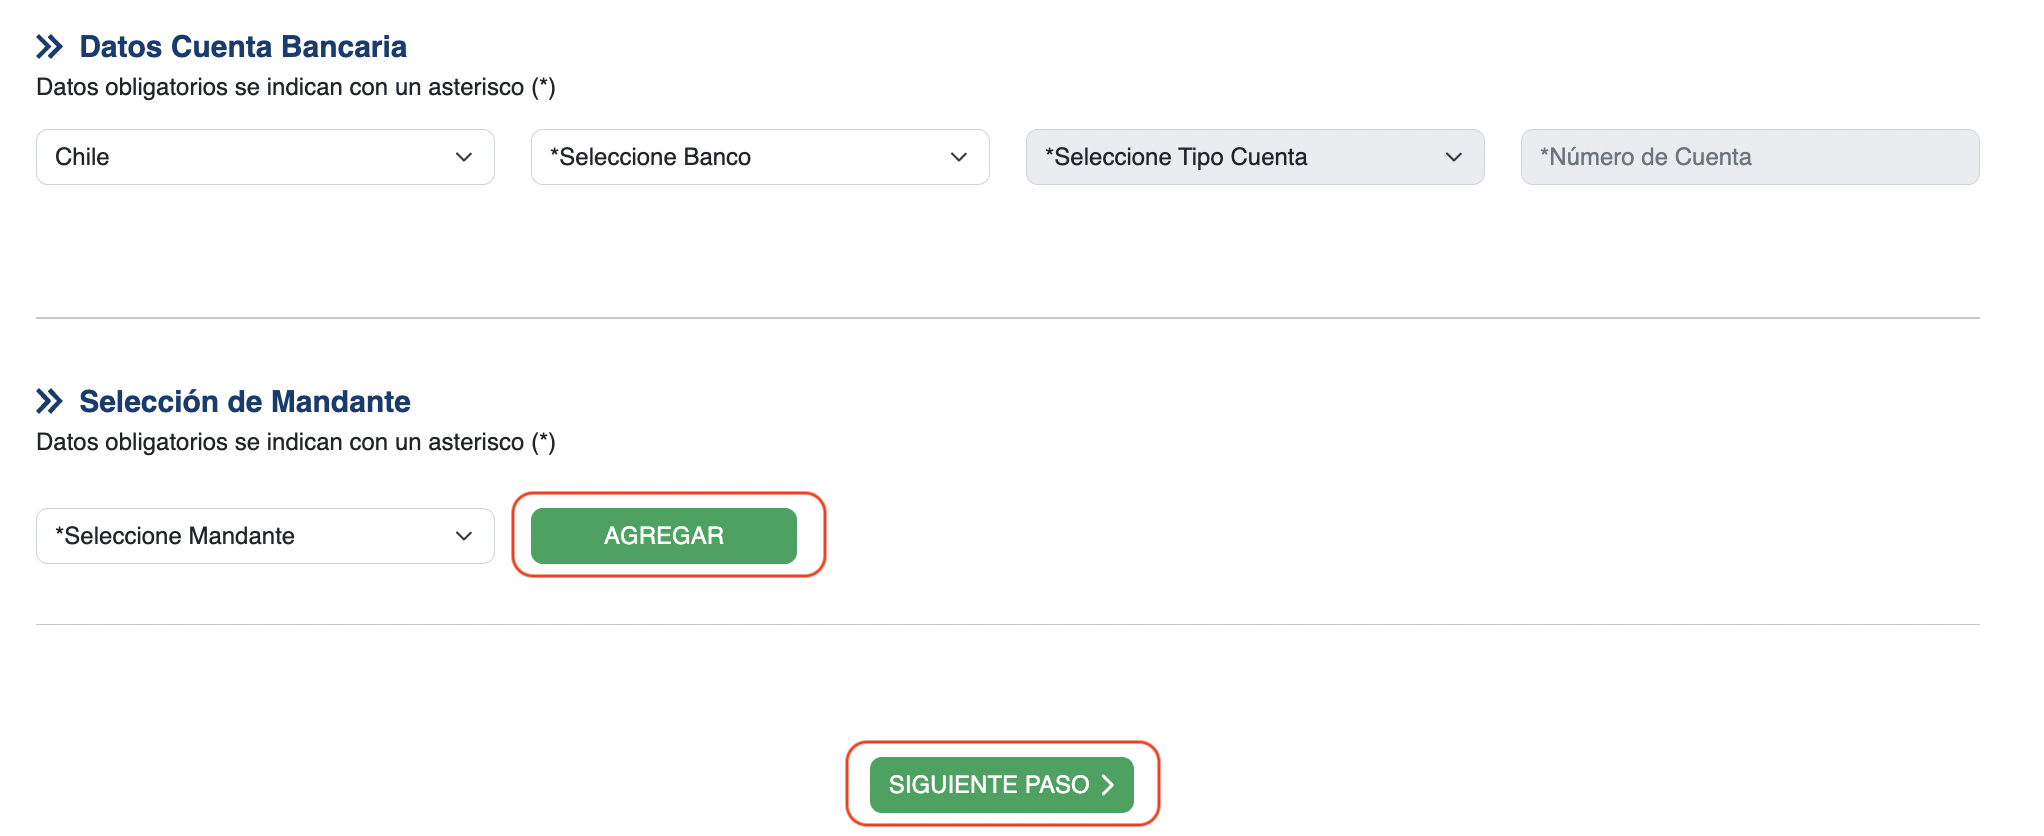Click the double-chevron icon beside Datos Cuenta Bancaria
Screen dimensions: 2044x836
49,47
